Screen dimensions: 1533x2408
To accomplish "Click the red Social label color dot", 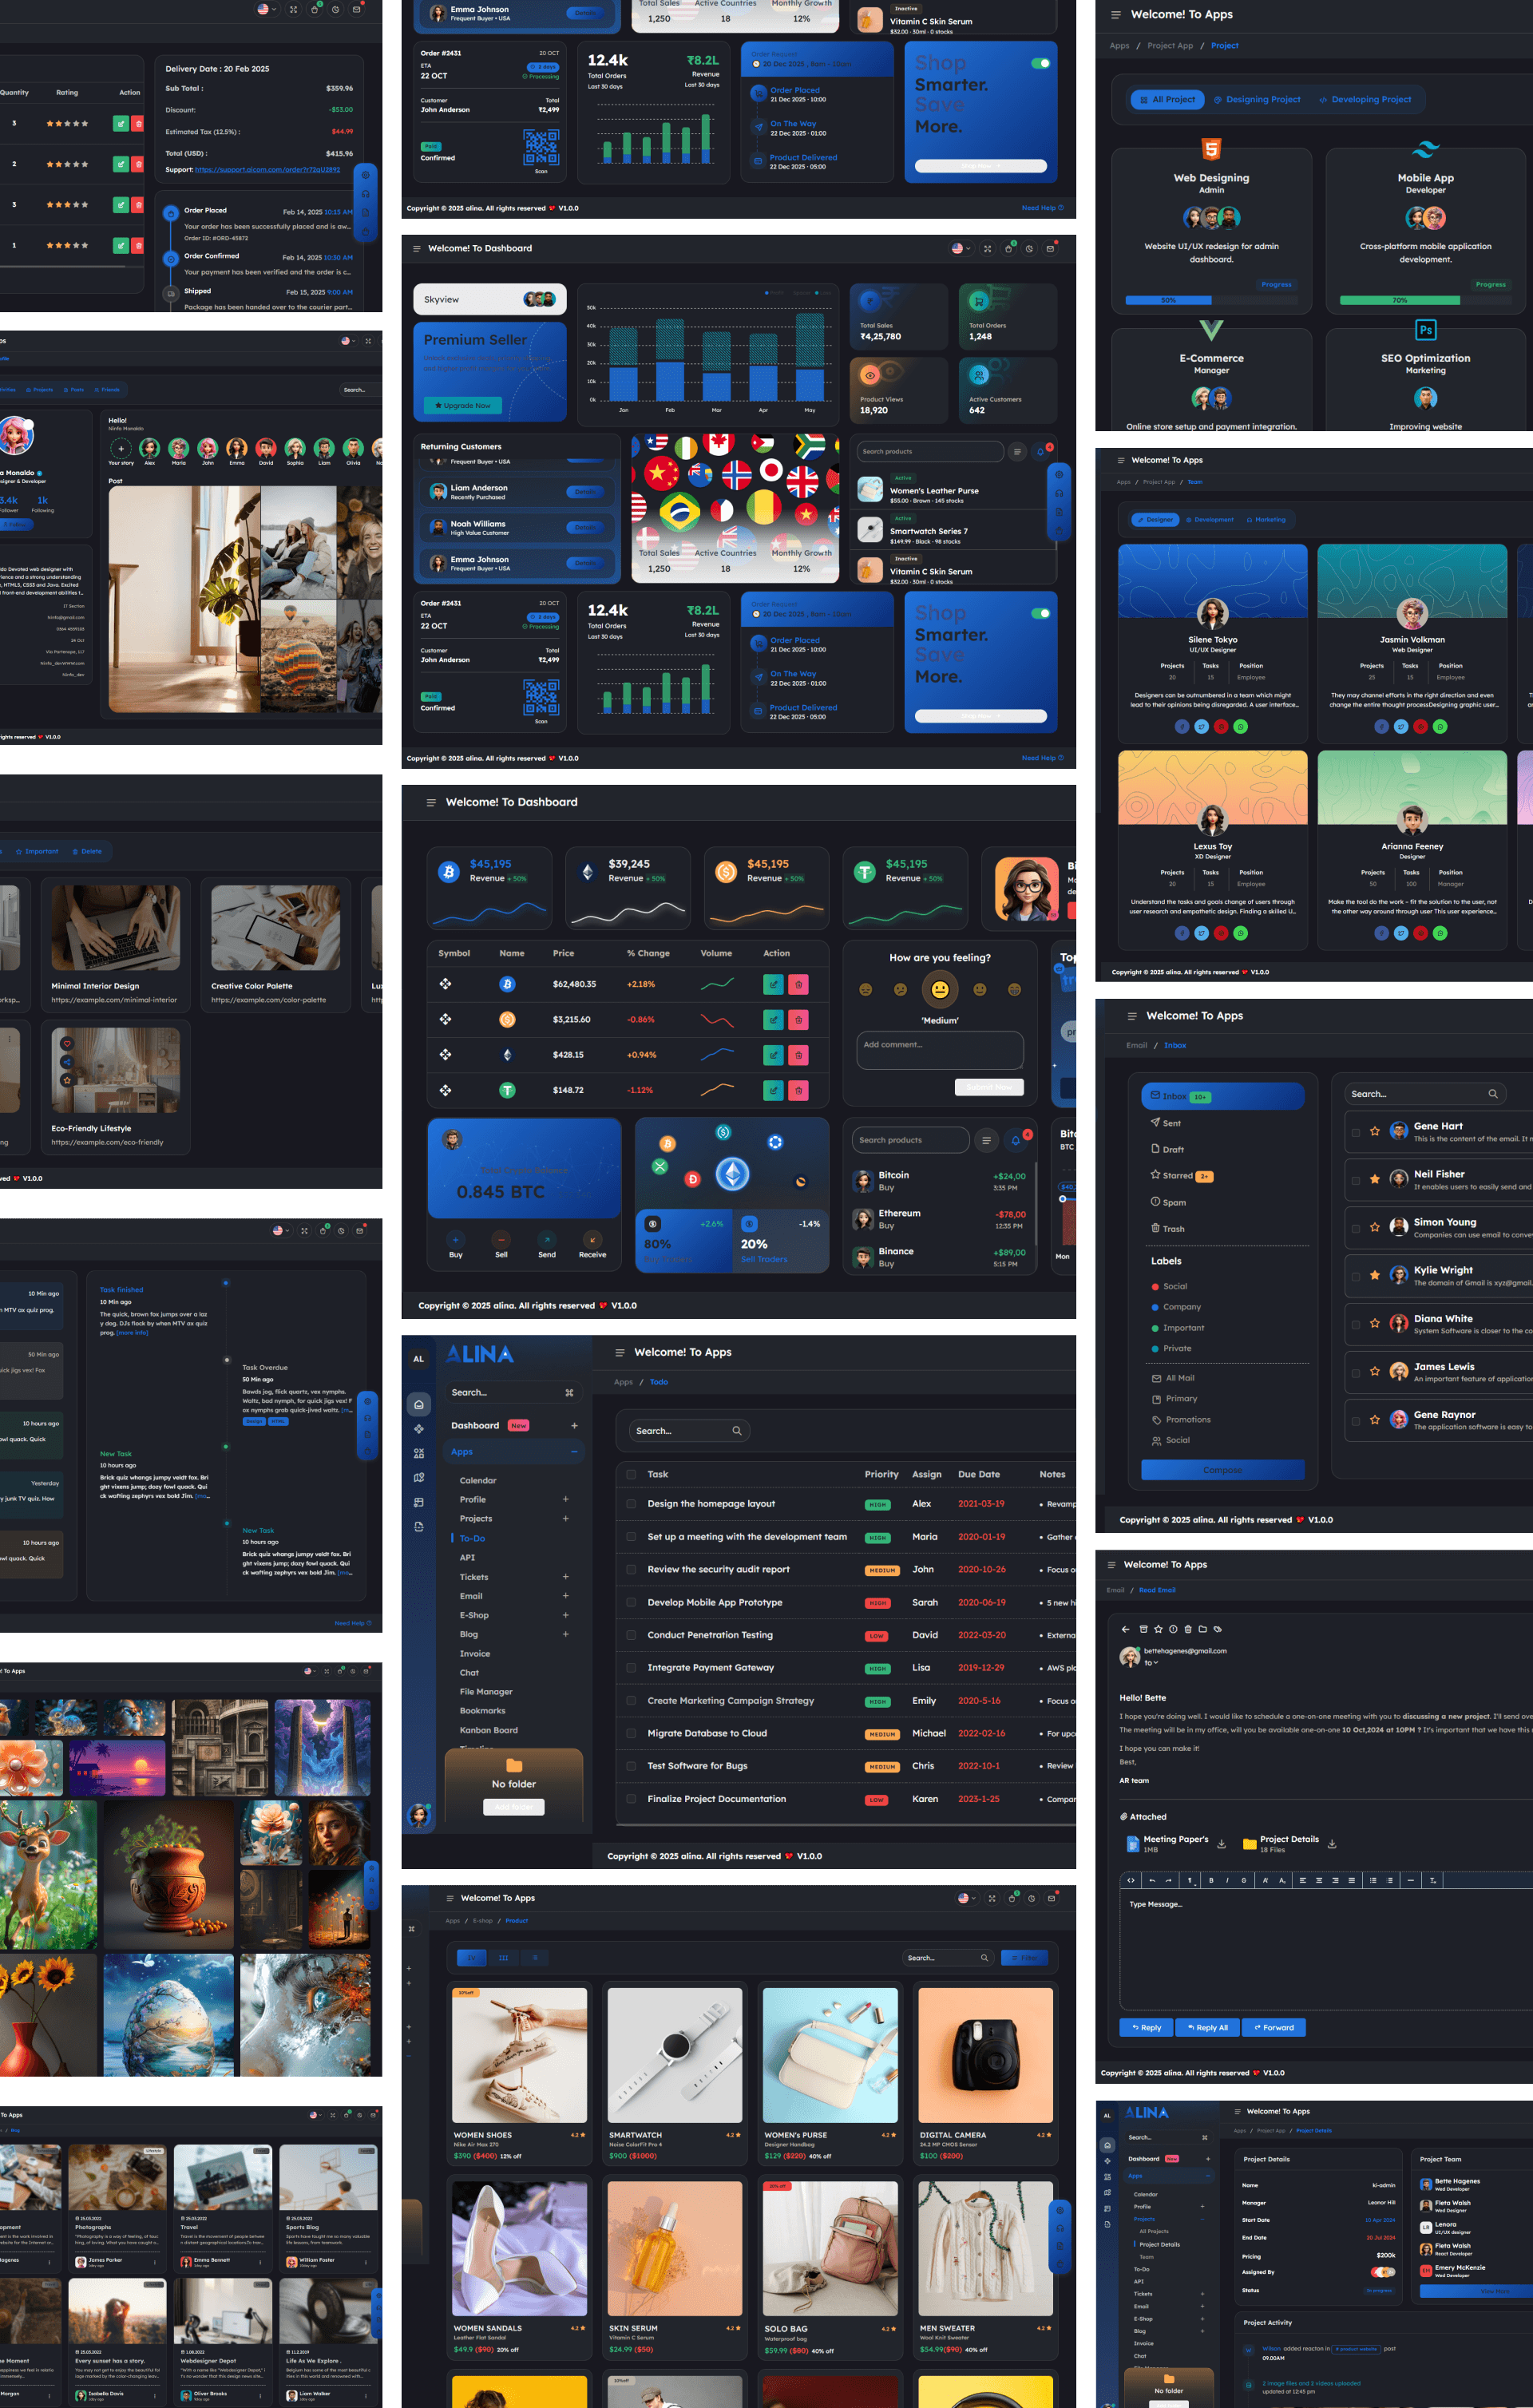I will pos(1155,1286).
